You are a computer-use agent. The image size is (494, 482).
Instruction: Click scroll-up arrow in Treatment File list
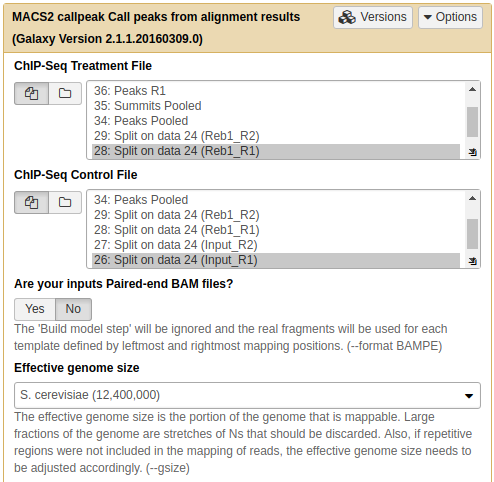pos(472,89)
